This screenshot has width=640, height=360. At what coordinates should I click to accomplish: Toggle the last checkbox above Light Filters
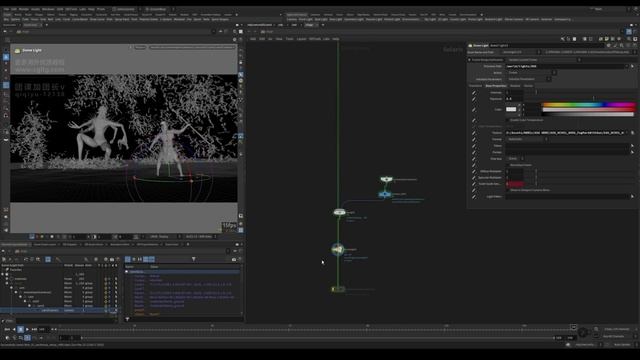pos(508,190)
